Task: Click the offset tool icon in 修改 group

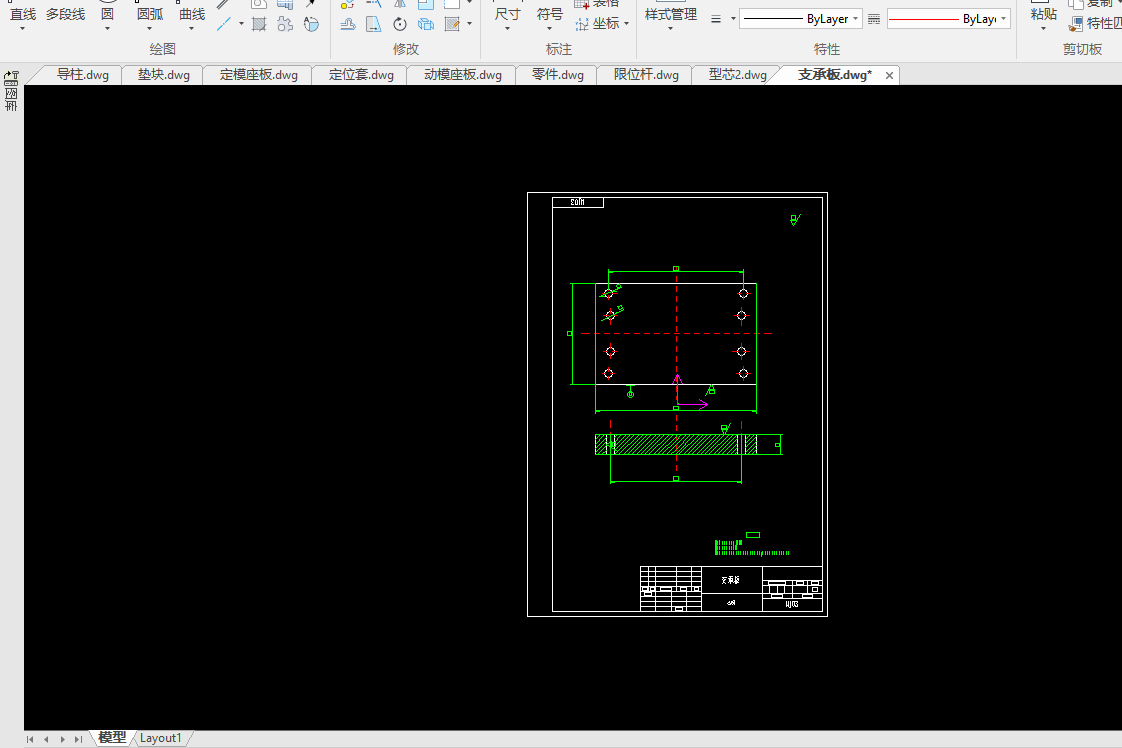Action: point(348,24)
